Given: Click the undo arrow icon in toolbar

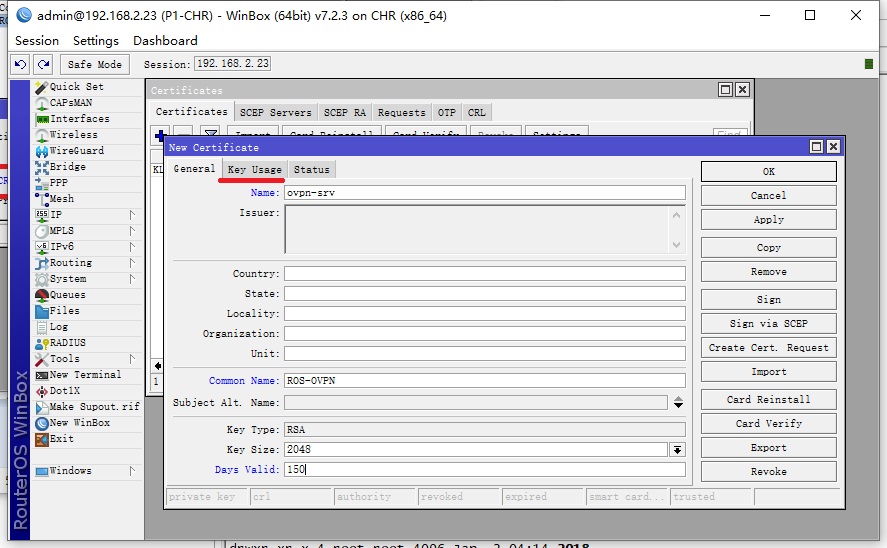Looking at the screenshot, I should [x=21, y=64].
